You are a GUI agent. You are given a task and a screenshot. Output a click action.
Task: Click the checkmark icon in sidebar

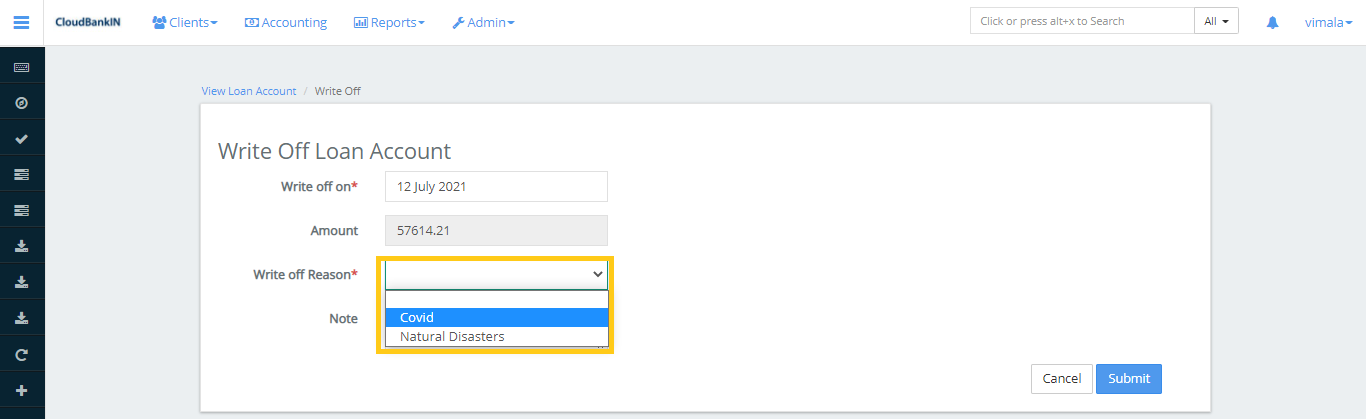(21, 139)
